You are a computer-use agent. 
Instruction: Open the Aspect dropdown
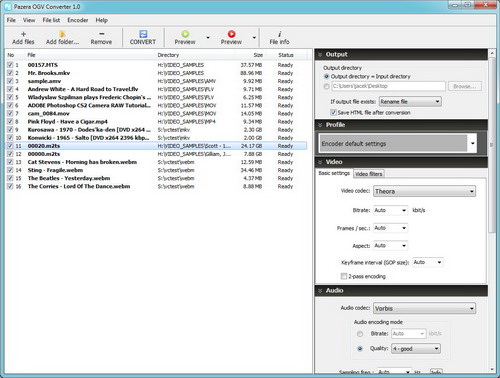(390, 246)
